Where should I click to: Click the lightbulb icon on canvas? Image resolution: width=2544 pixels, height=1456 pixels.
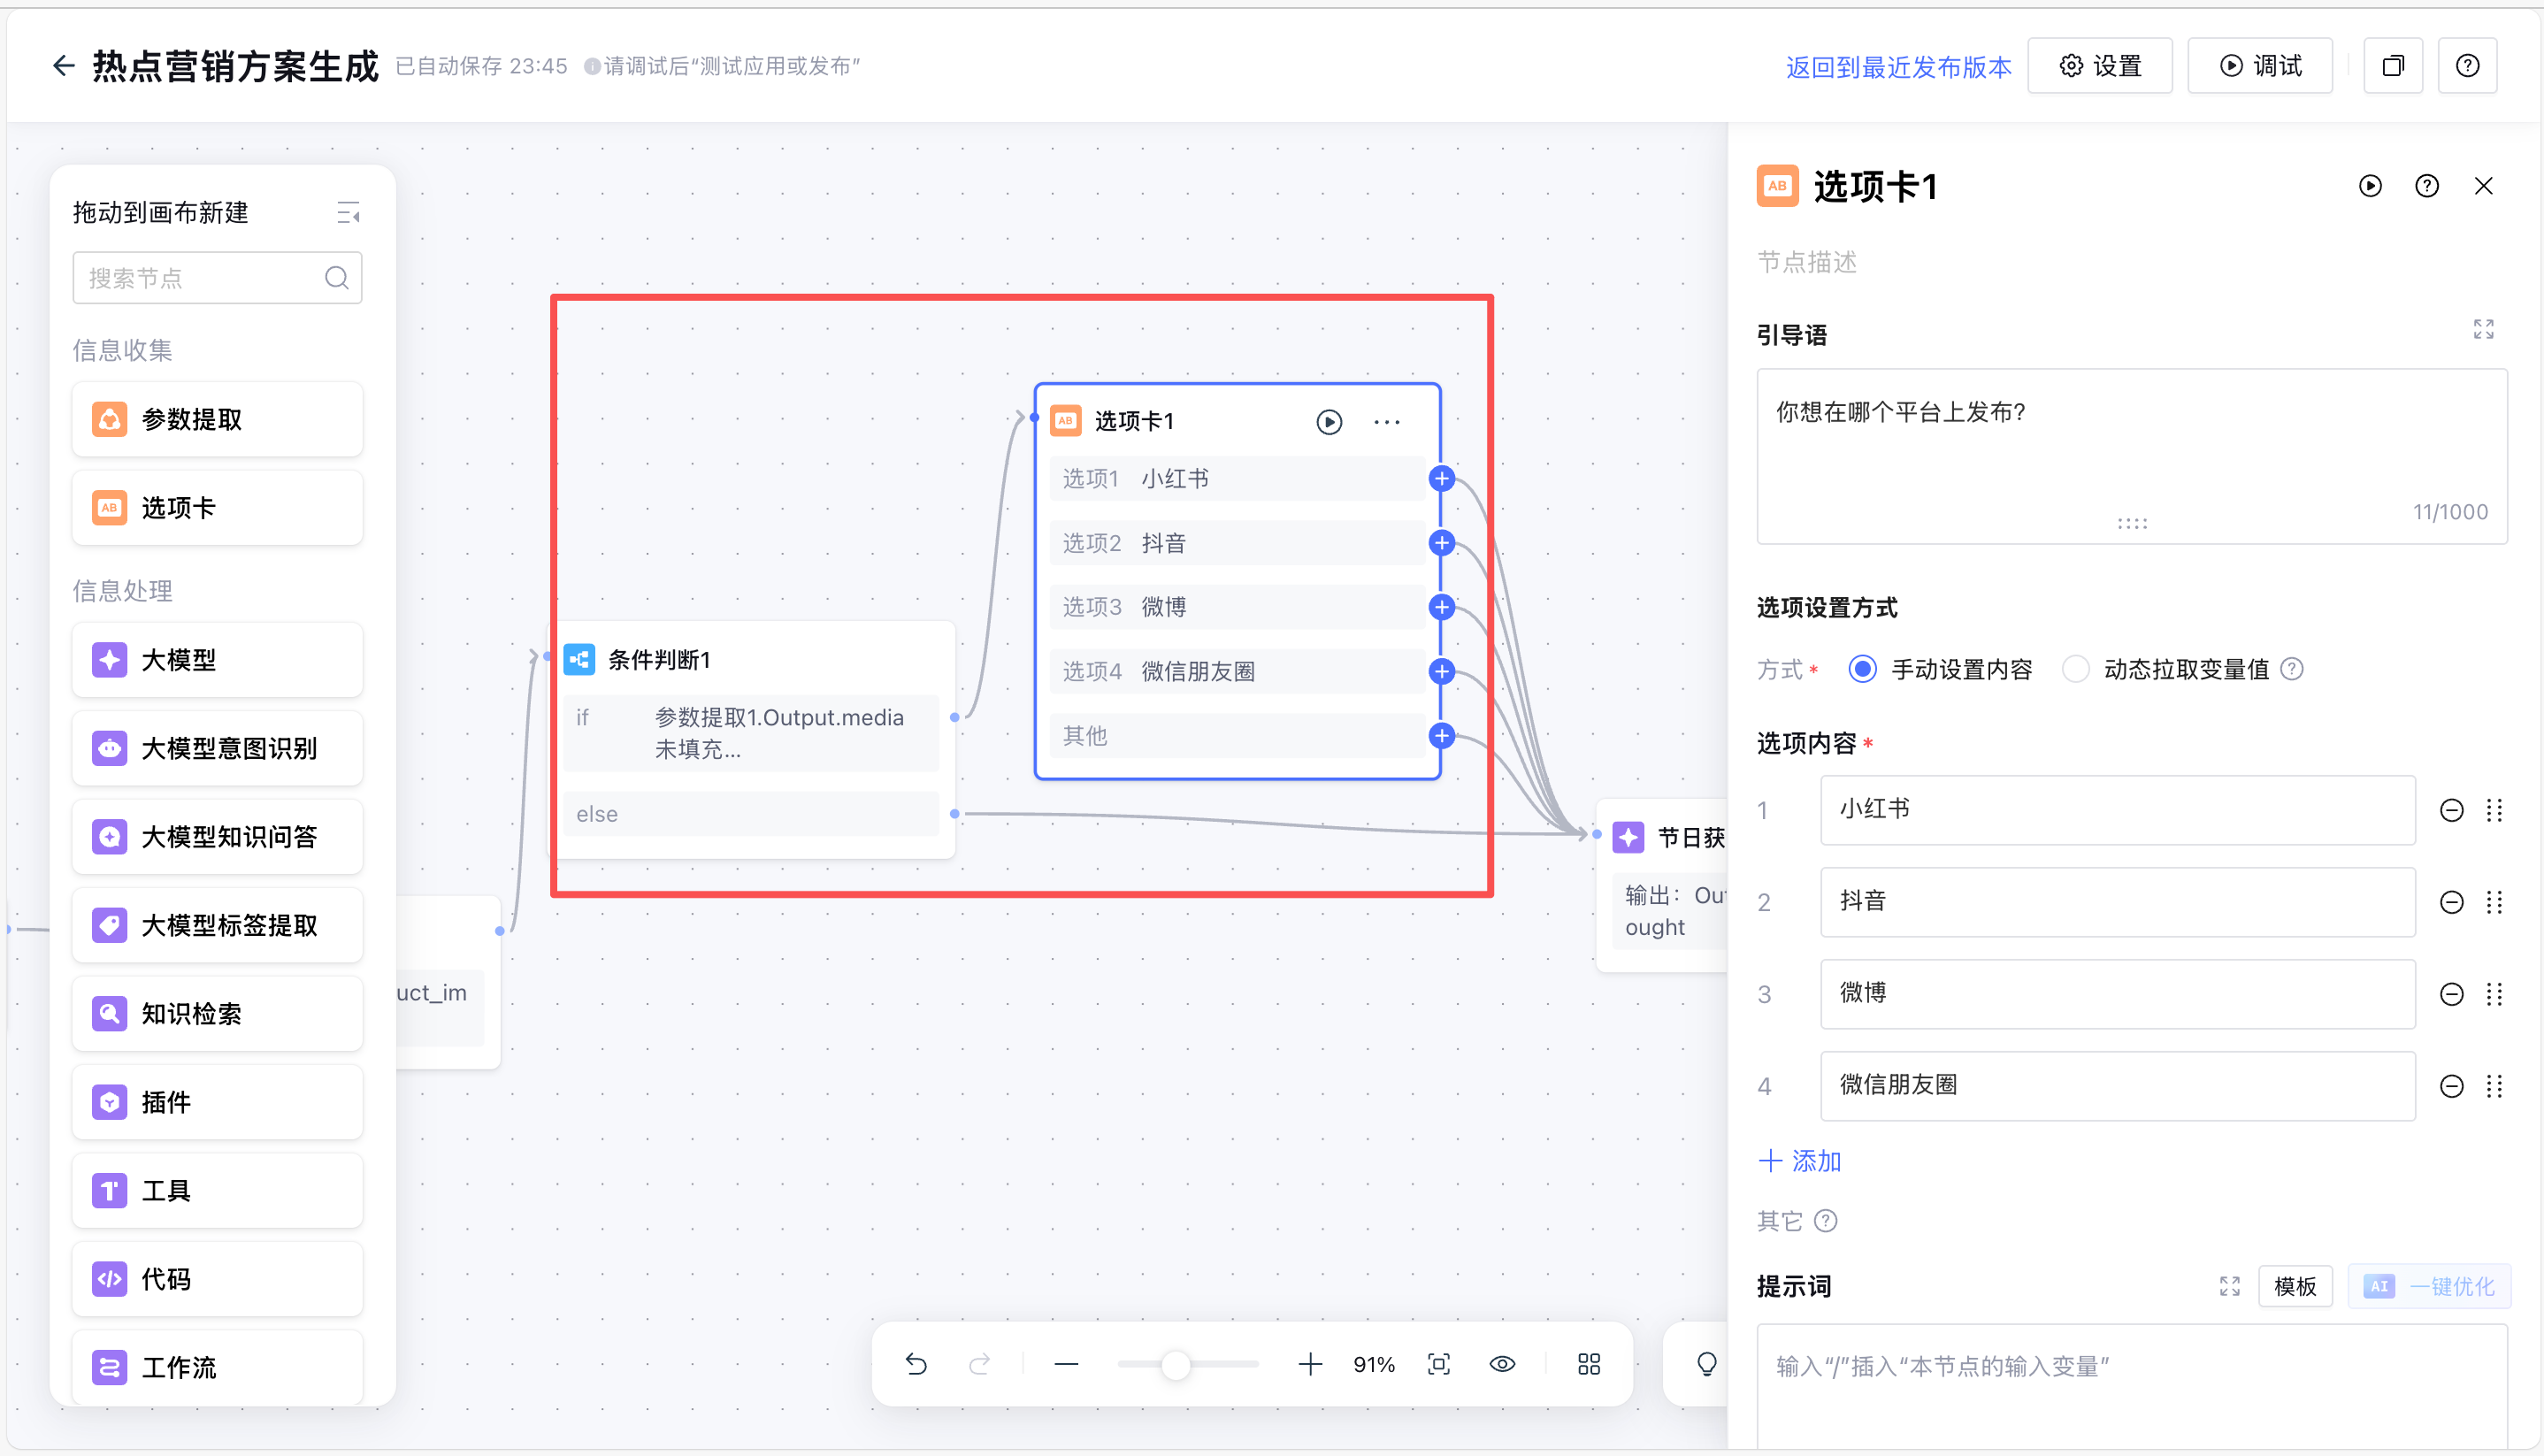(x=1706, y=1364)
